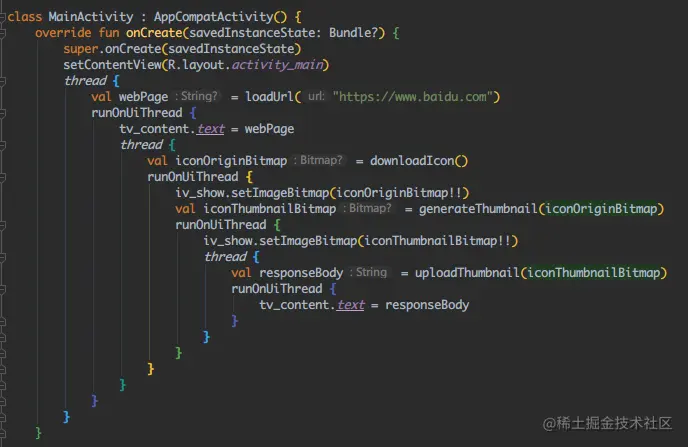Click 'runOnUiThread' directly above 'tv_content.text = webPage'
688x447 pixels.
(137, 113)
